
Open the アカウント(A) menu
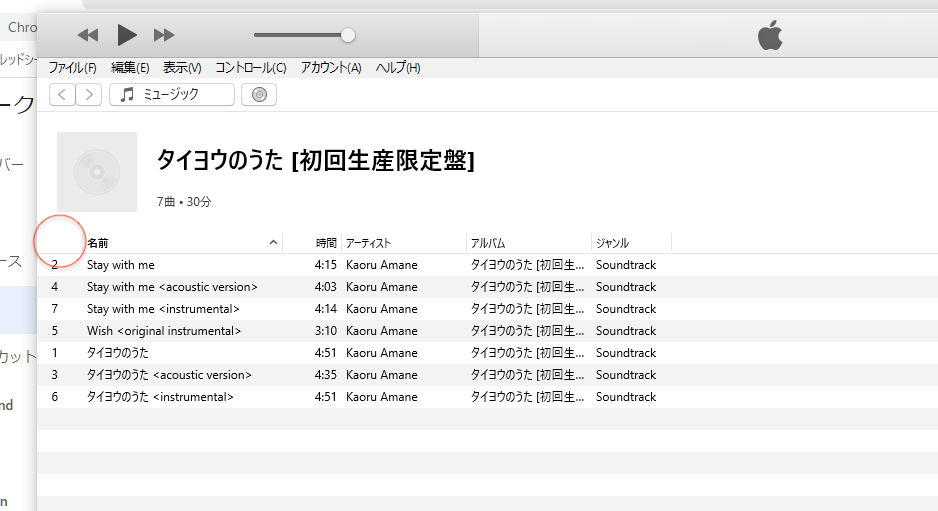coord(331,68)
